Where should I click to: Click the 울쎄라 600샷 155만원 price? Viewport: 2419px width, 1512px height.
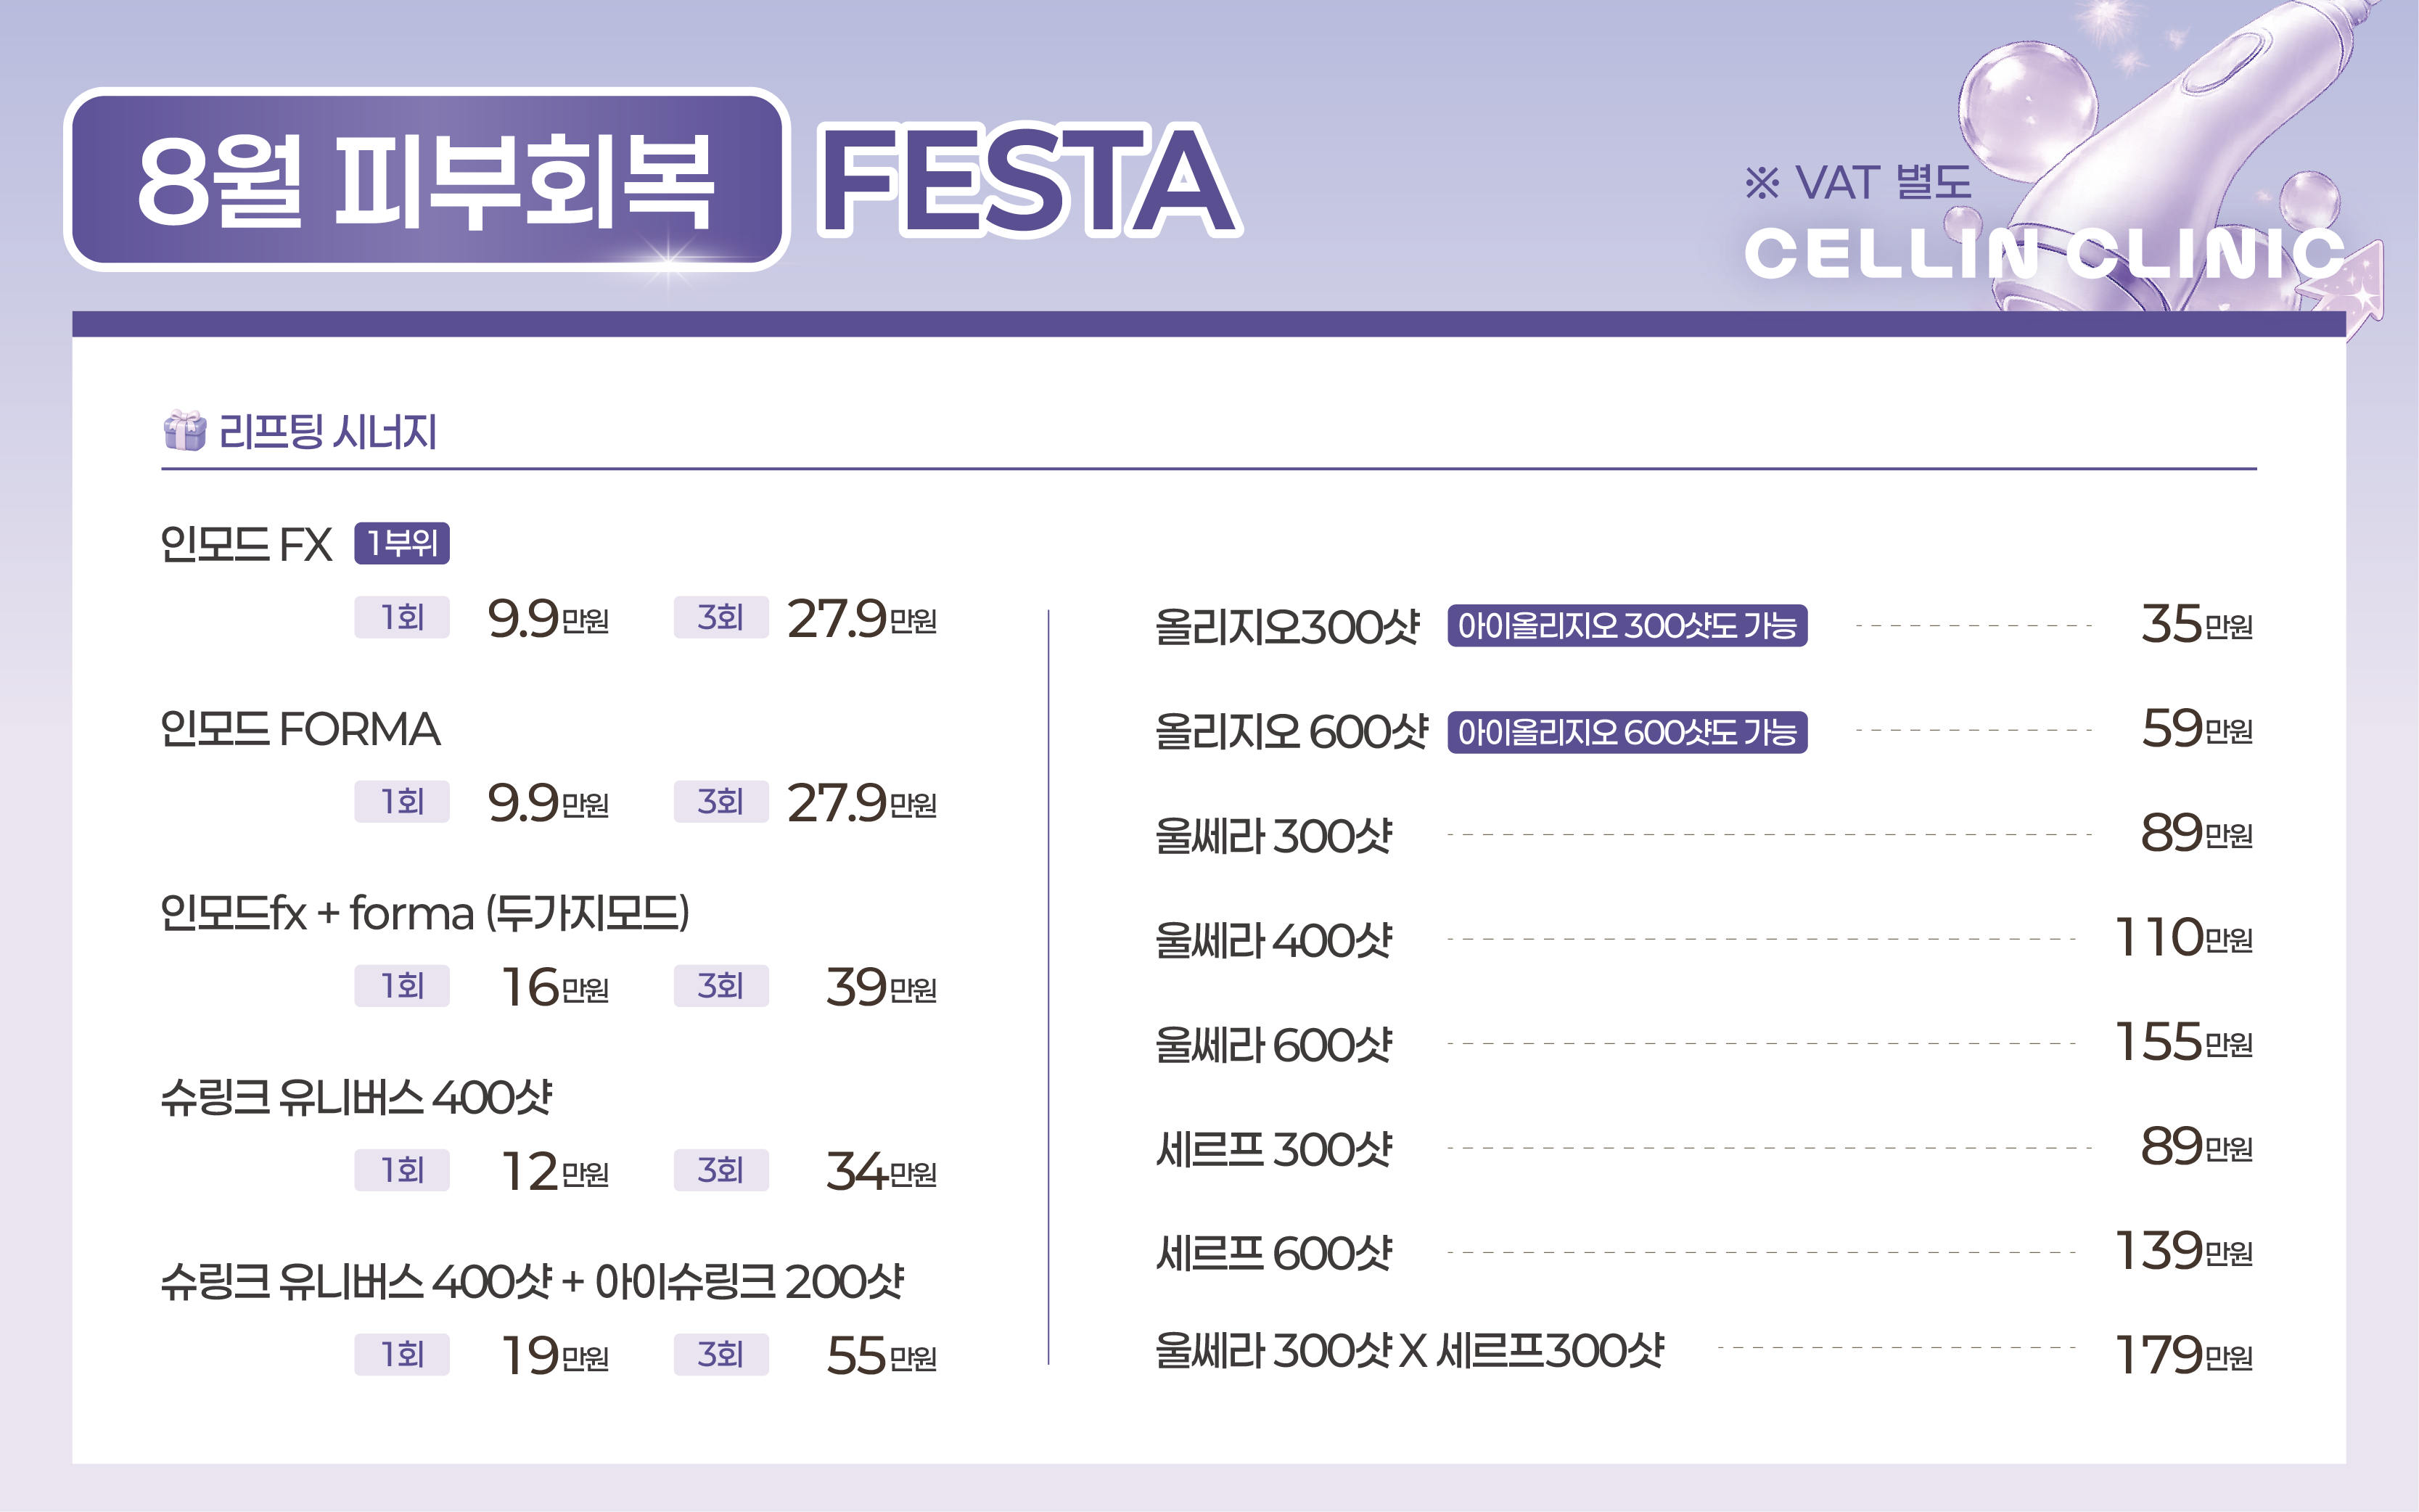(x=2183, y=1042)
